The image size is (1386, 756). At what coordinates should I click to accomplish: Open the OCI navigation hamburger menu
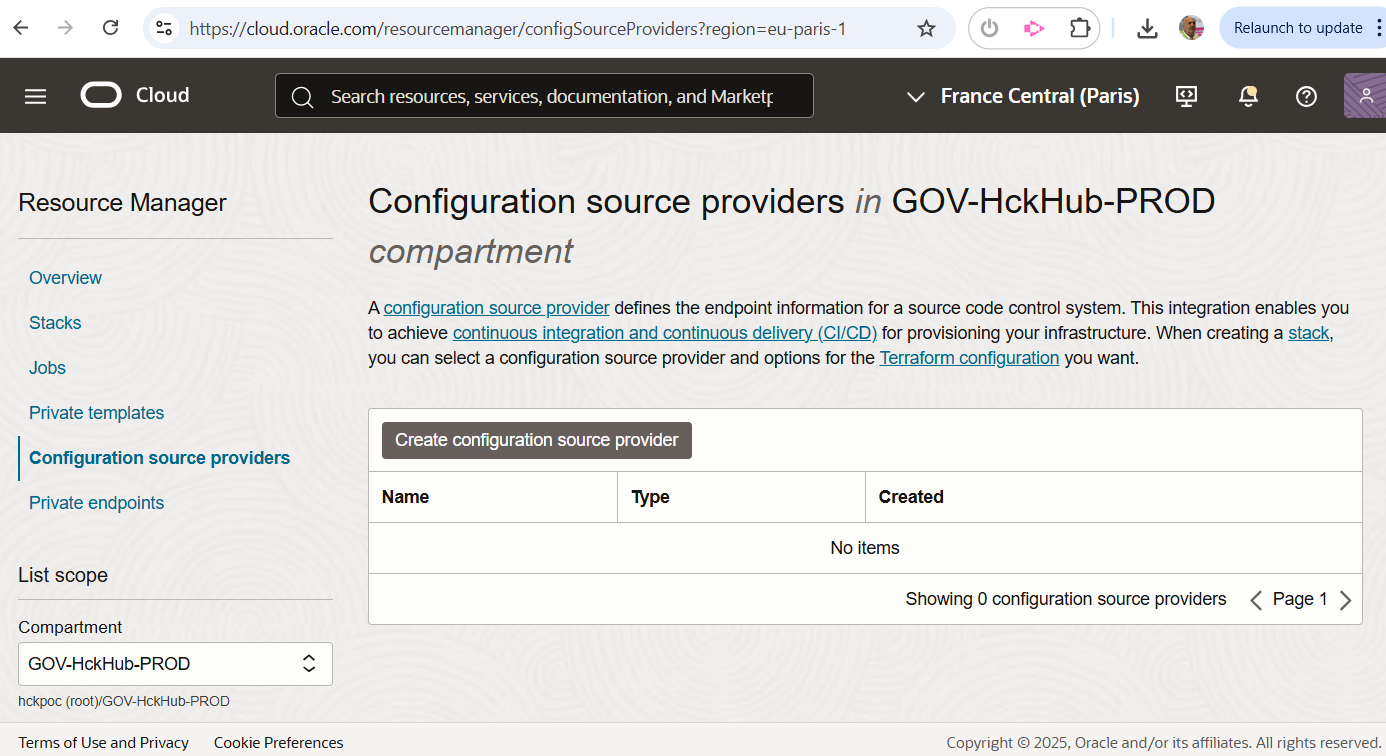coord(35,95)
